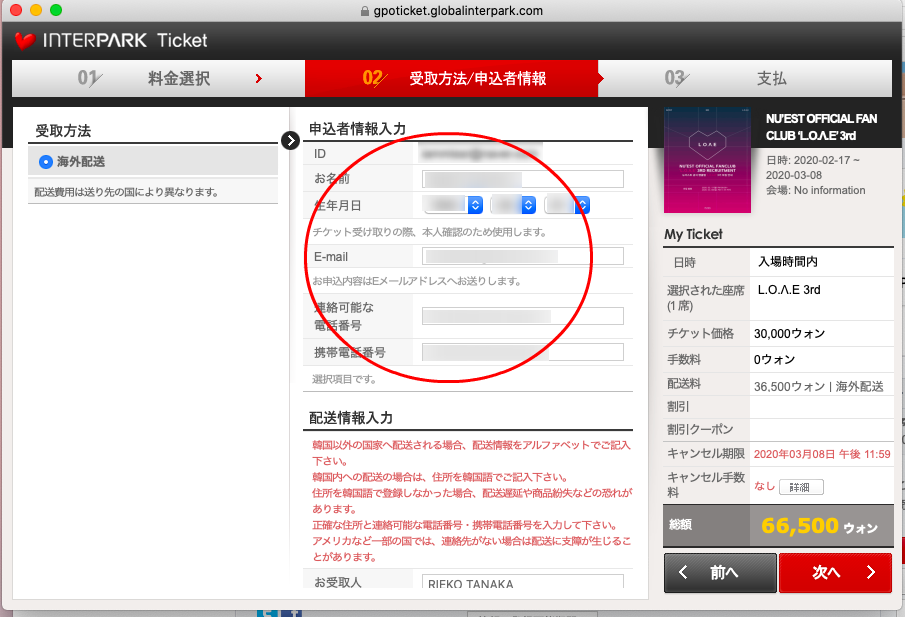The image size is (905, 617).
Task: Click the cancel deadline 2020年03月08日 午後 11:59
Action: click(822, 454)
